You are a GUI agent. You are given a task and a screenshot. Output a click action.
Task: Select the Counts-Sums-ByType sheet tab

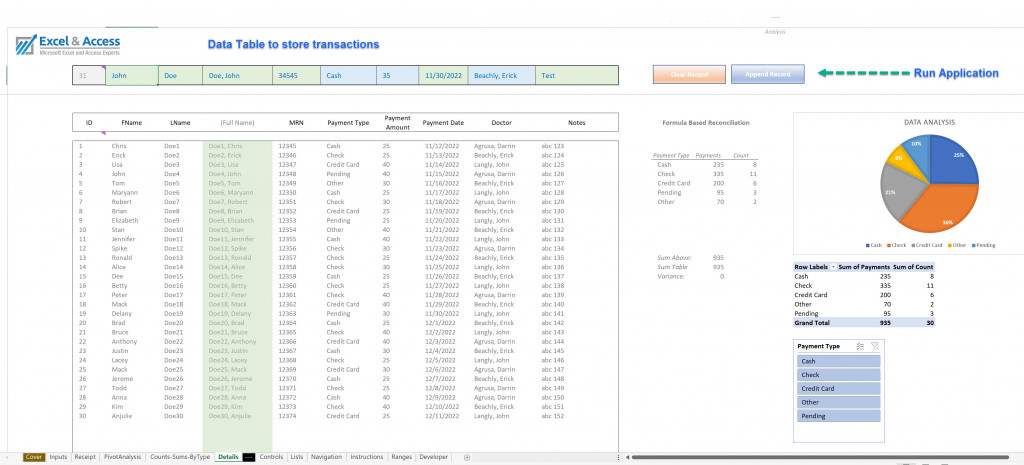[x=180, y=457]
